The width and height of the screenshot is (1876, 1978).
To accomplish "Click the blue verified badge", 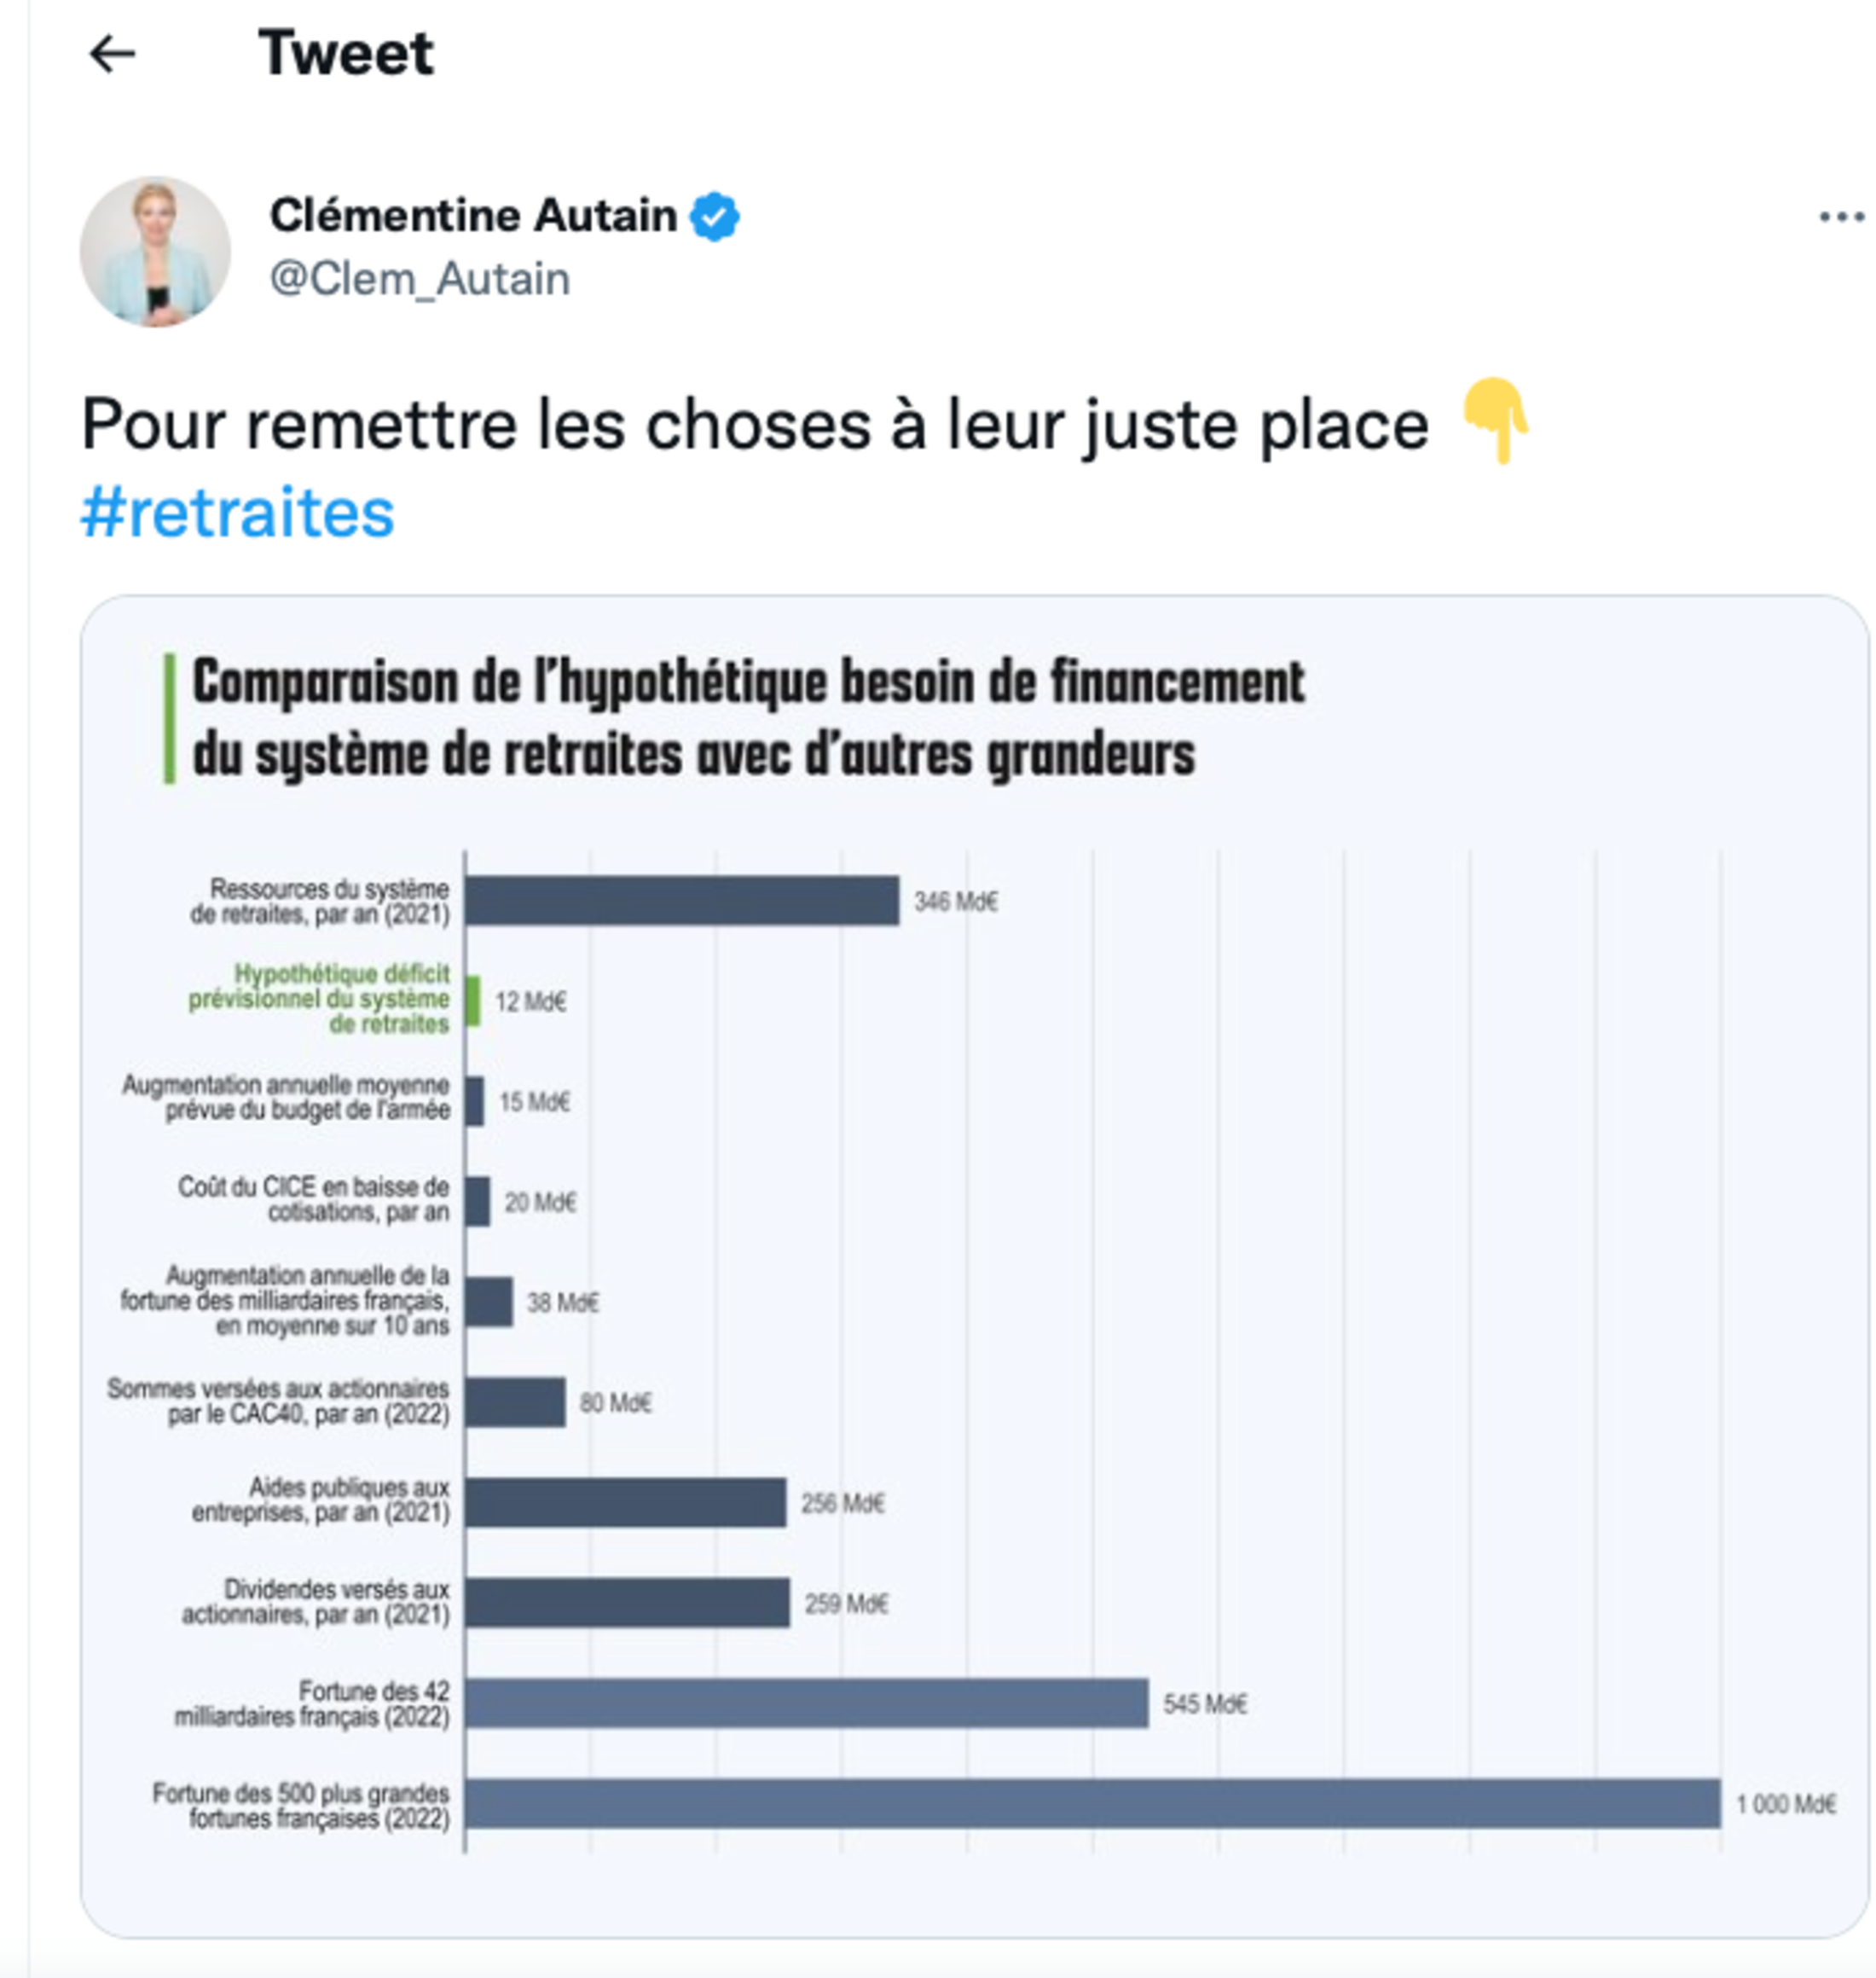I will 715,217.
